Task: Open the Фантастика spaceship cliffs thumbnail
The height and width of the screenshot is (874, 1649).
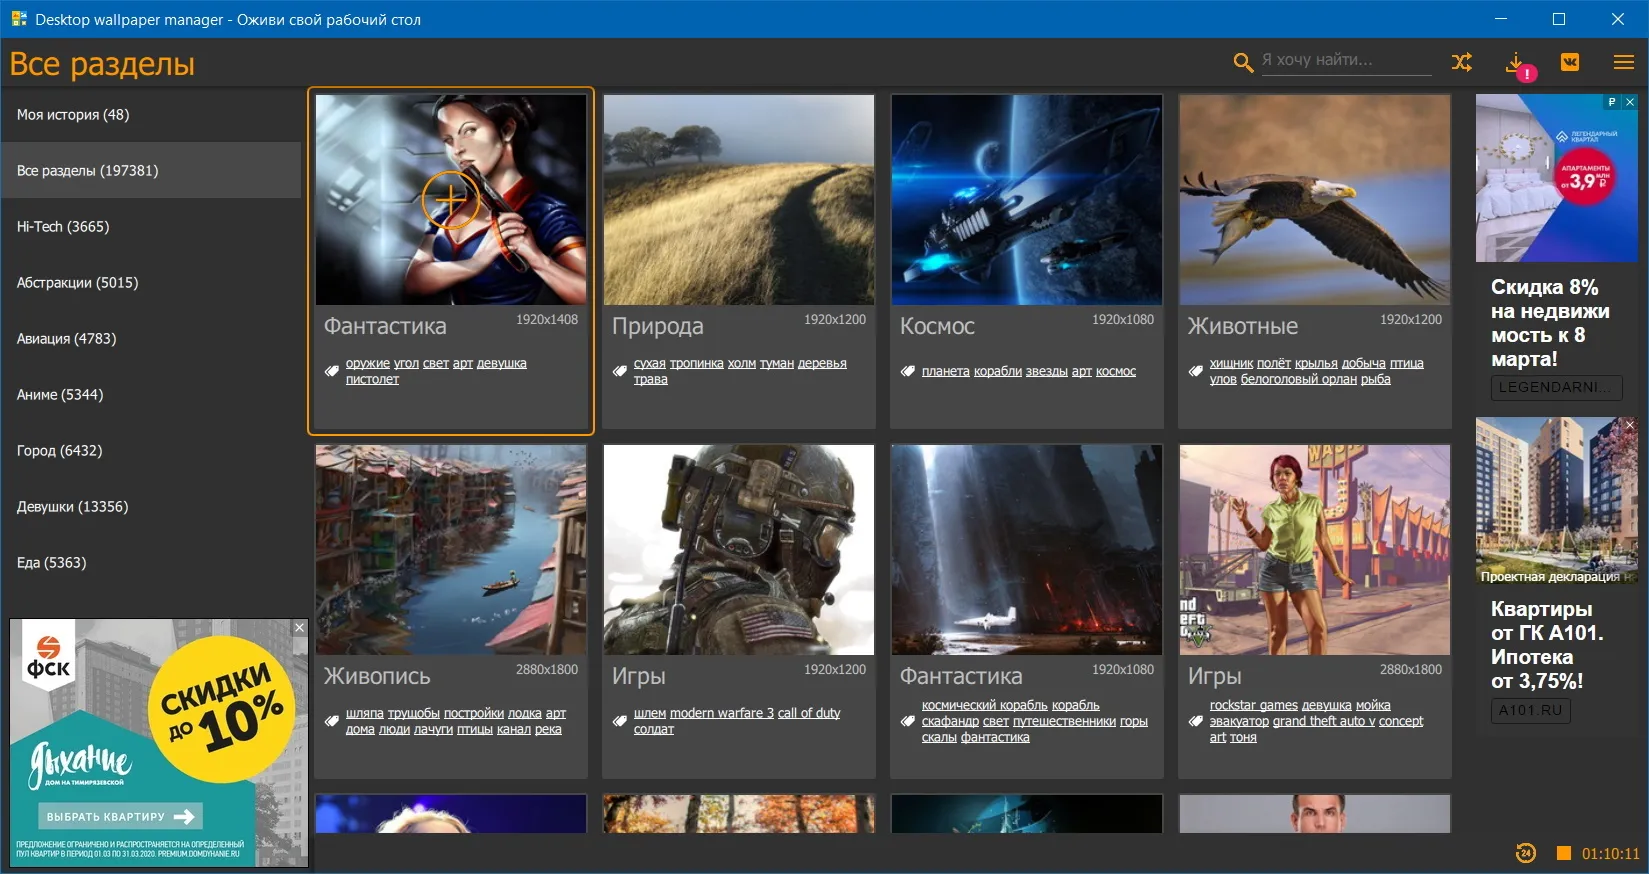Action: point(1027,550)
